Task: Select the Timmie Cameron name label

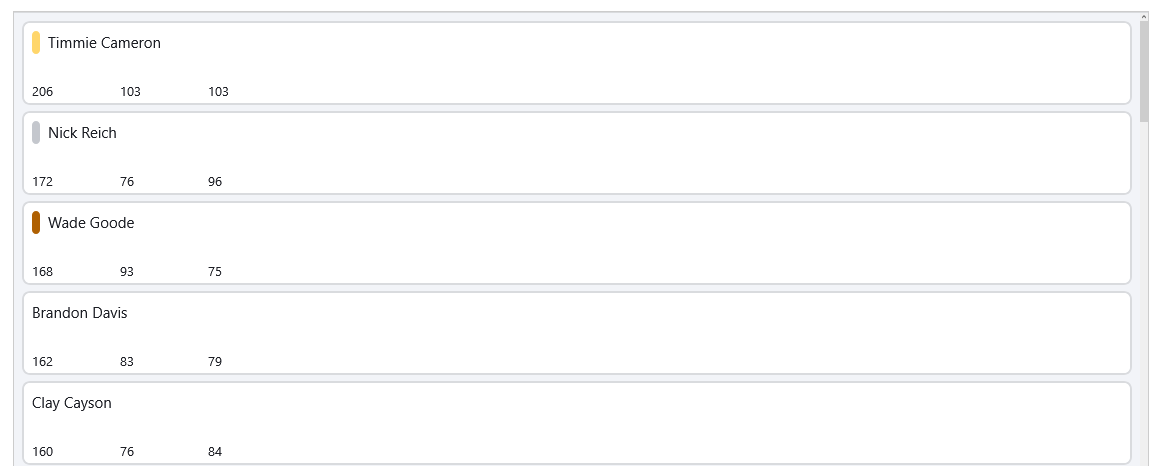Action: coord(104,43)
